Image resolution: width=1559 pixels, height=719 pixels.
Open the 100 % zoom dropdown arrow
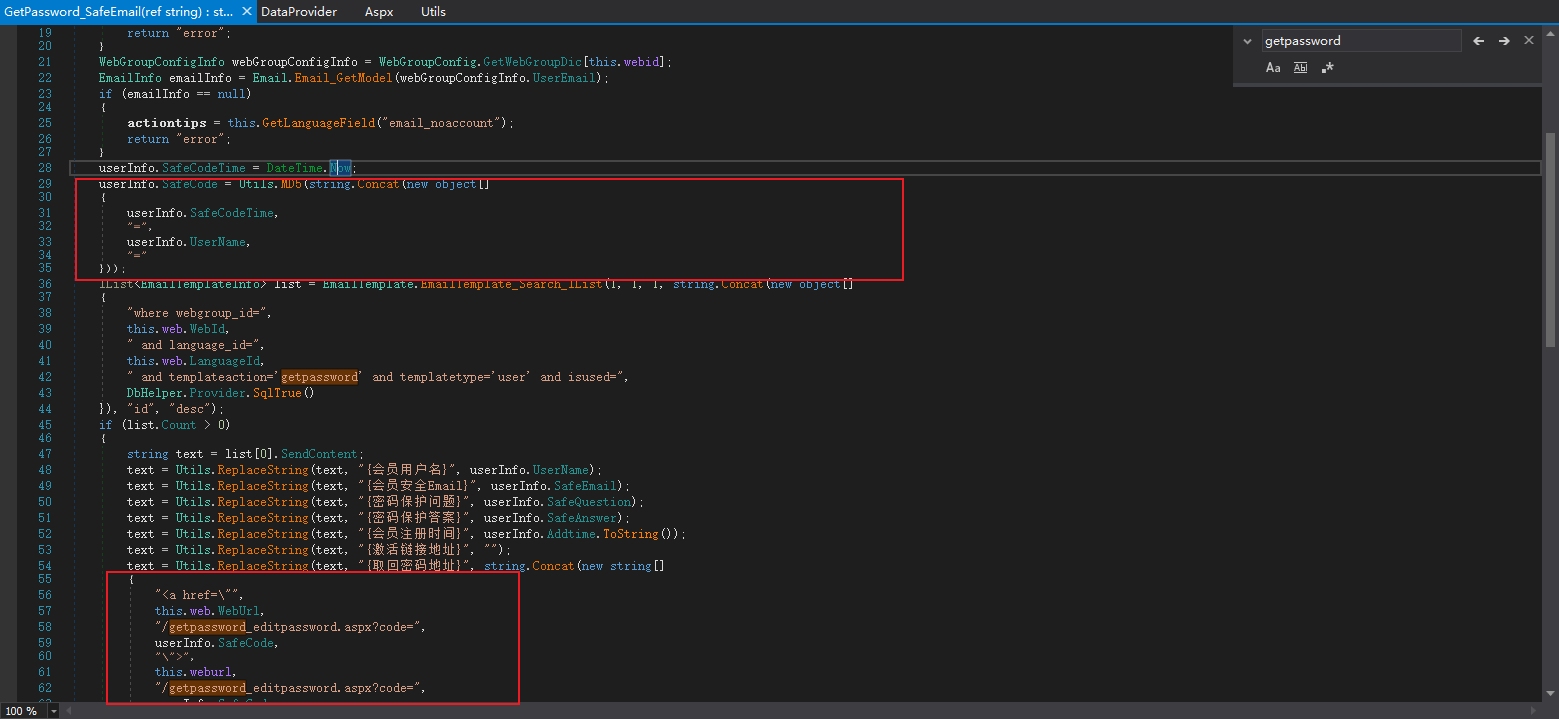pos(54,711)
